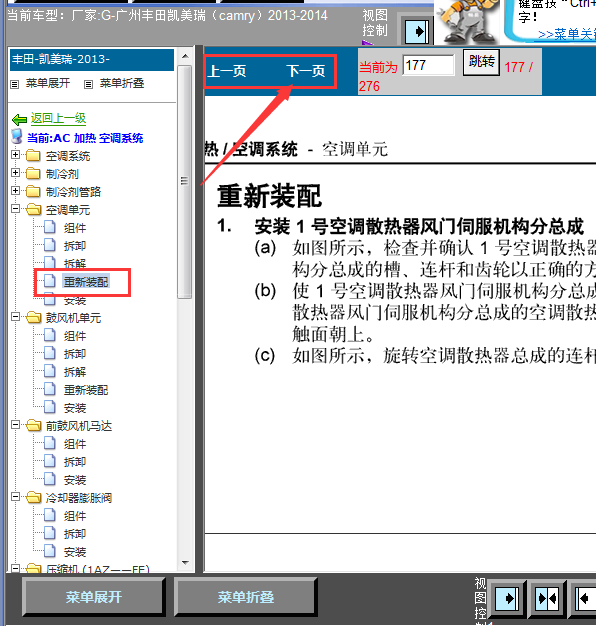Open 组件 under 冷却器膨胀阀
The height and width of the screenshot is (626, 596).
pyautogui.click(x=75, y=516)
